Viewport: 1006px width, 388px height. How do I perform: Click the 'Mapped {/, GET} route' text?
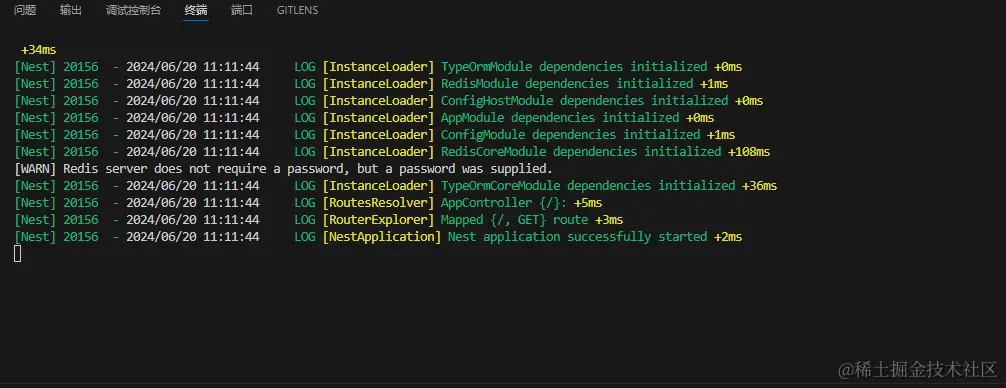[x=514, y=220]
